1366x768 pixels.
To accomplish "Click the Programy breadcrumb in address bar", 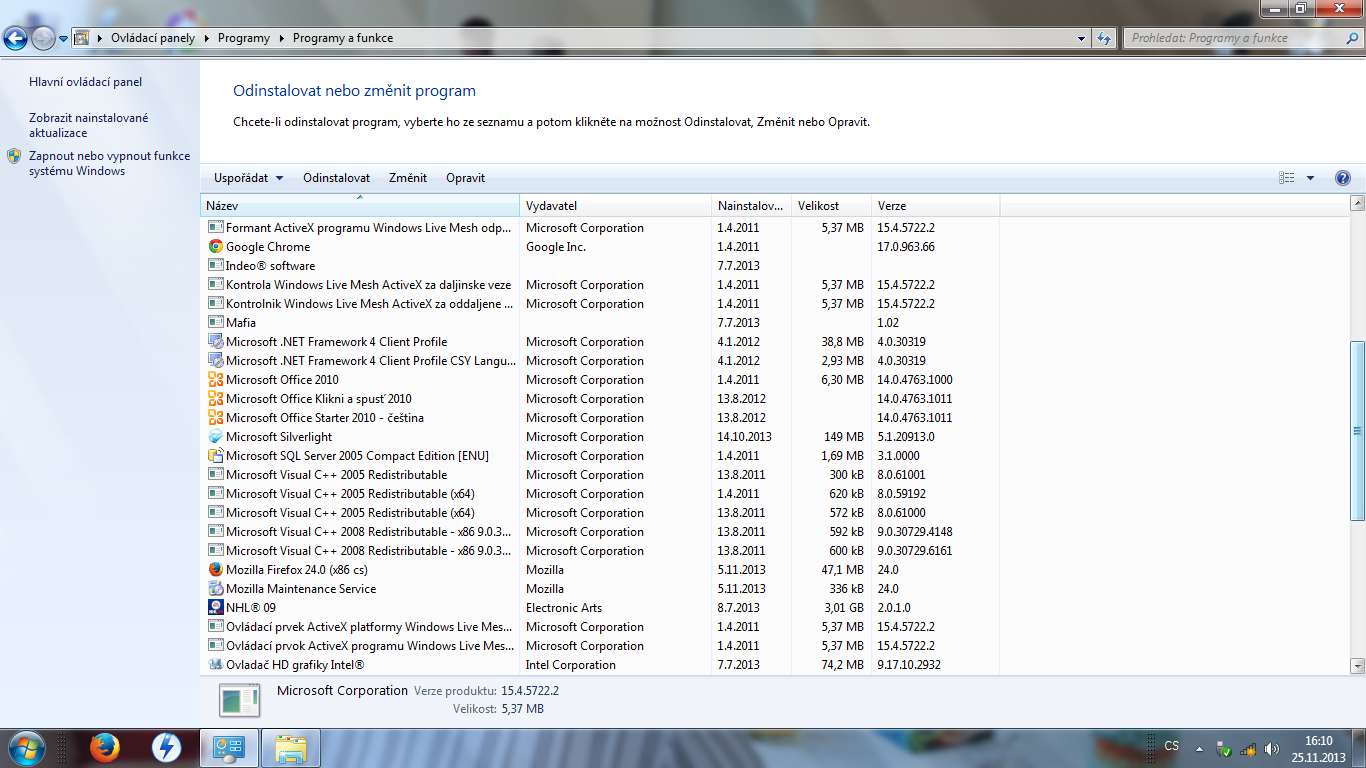I will pos(243,38).
